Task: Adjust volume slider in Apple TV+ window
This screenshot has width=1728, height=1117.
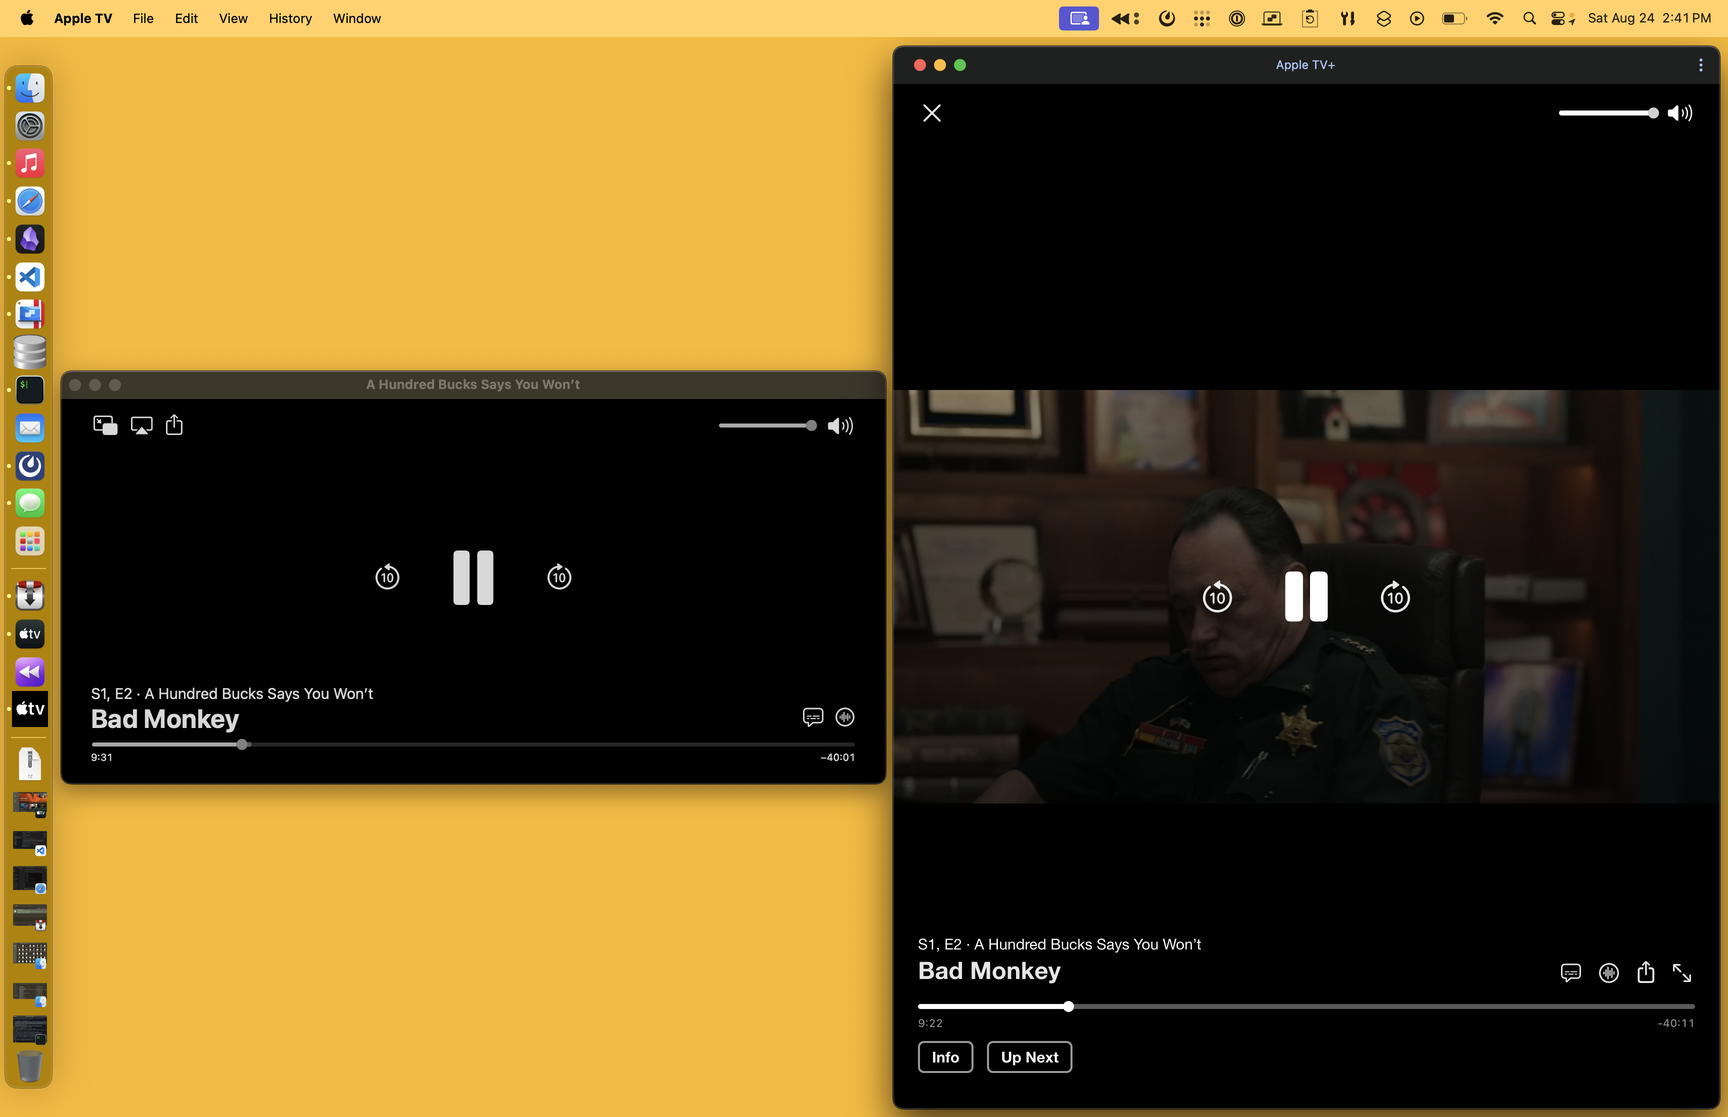Action: coord(1608,113)
